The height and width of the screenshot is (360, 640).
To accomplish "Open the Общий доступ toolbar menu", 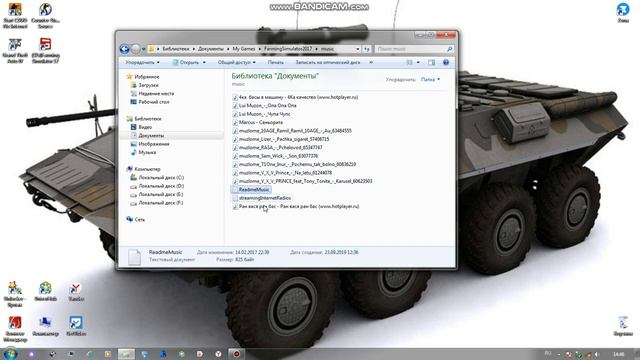I will [x=237, y=62].
